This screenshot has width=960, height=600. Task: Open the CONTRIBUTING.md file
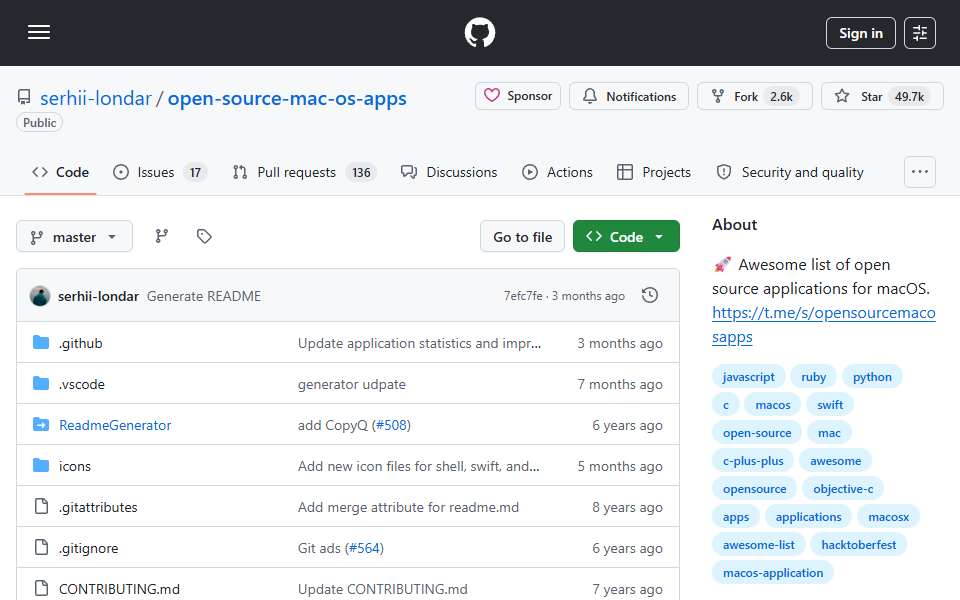coord(119,589)
